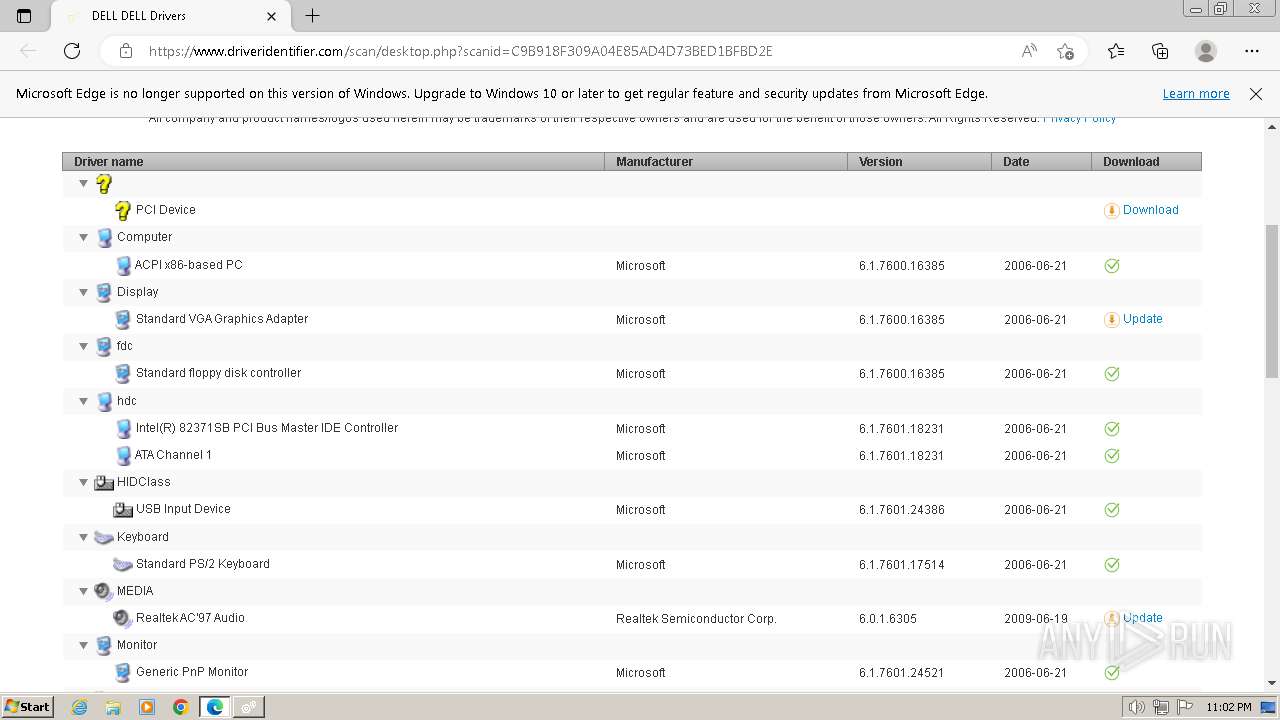This screenshot has width=1280, height=720.
Task: Download the PCI Device driver
Action: [x=1150, y=210]
